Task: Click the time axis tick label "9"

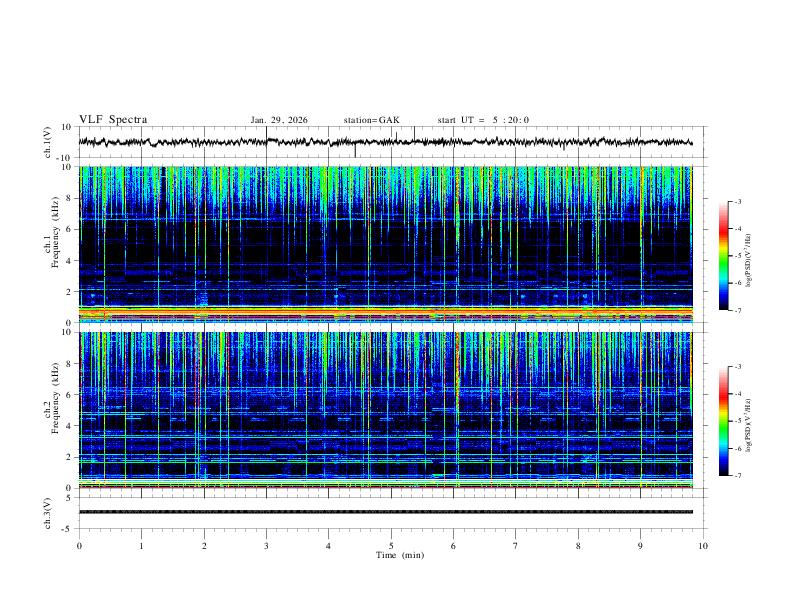Action: [640, 546]
